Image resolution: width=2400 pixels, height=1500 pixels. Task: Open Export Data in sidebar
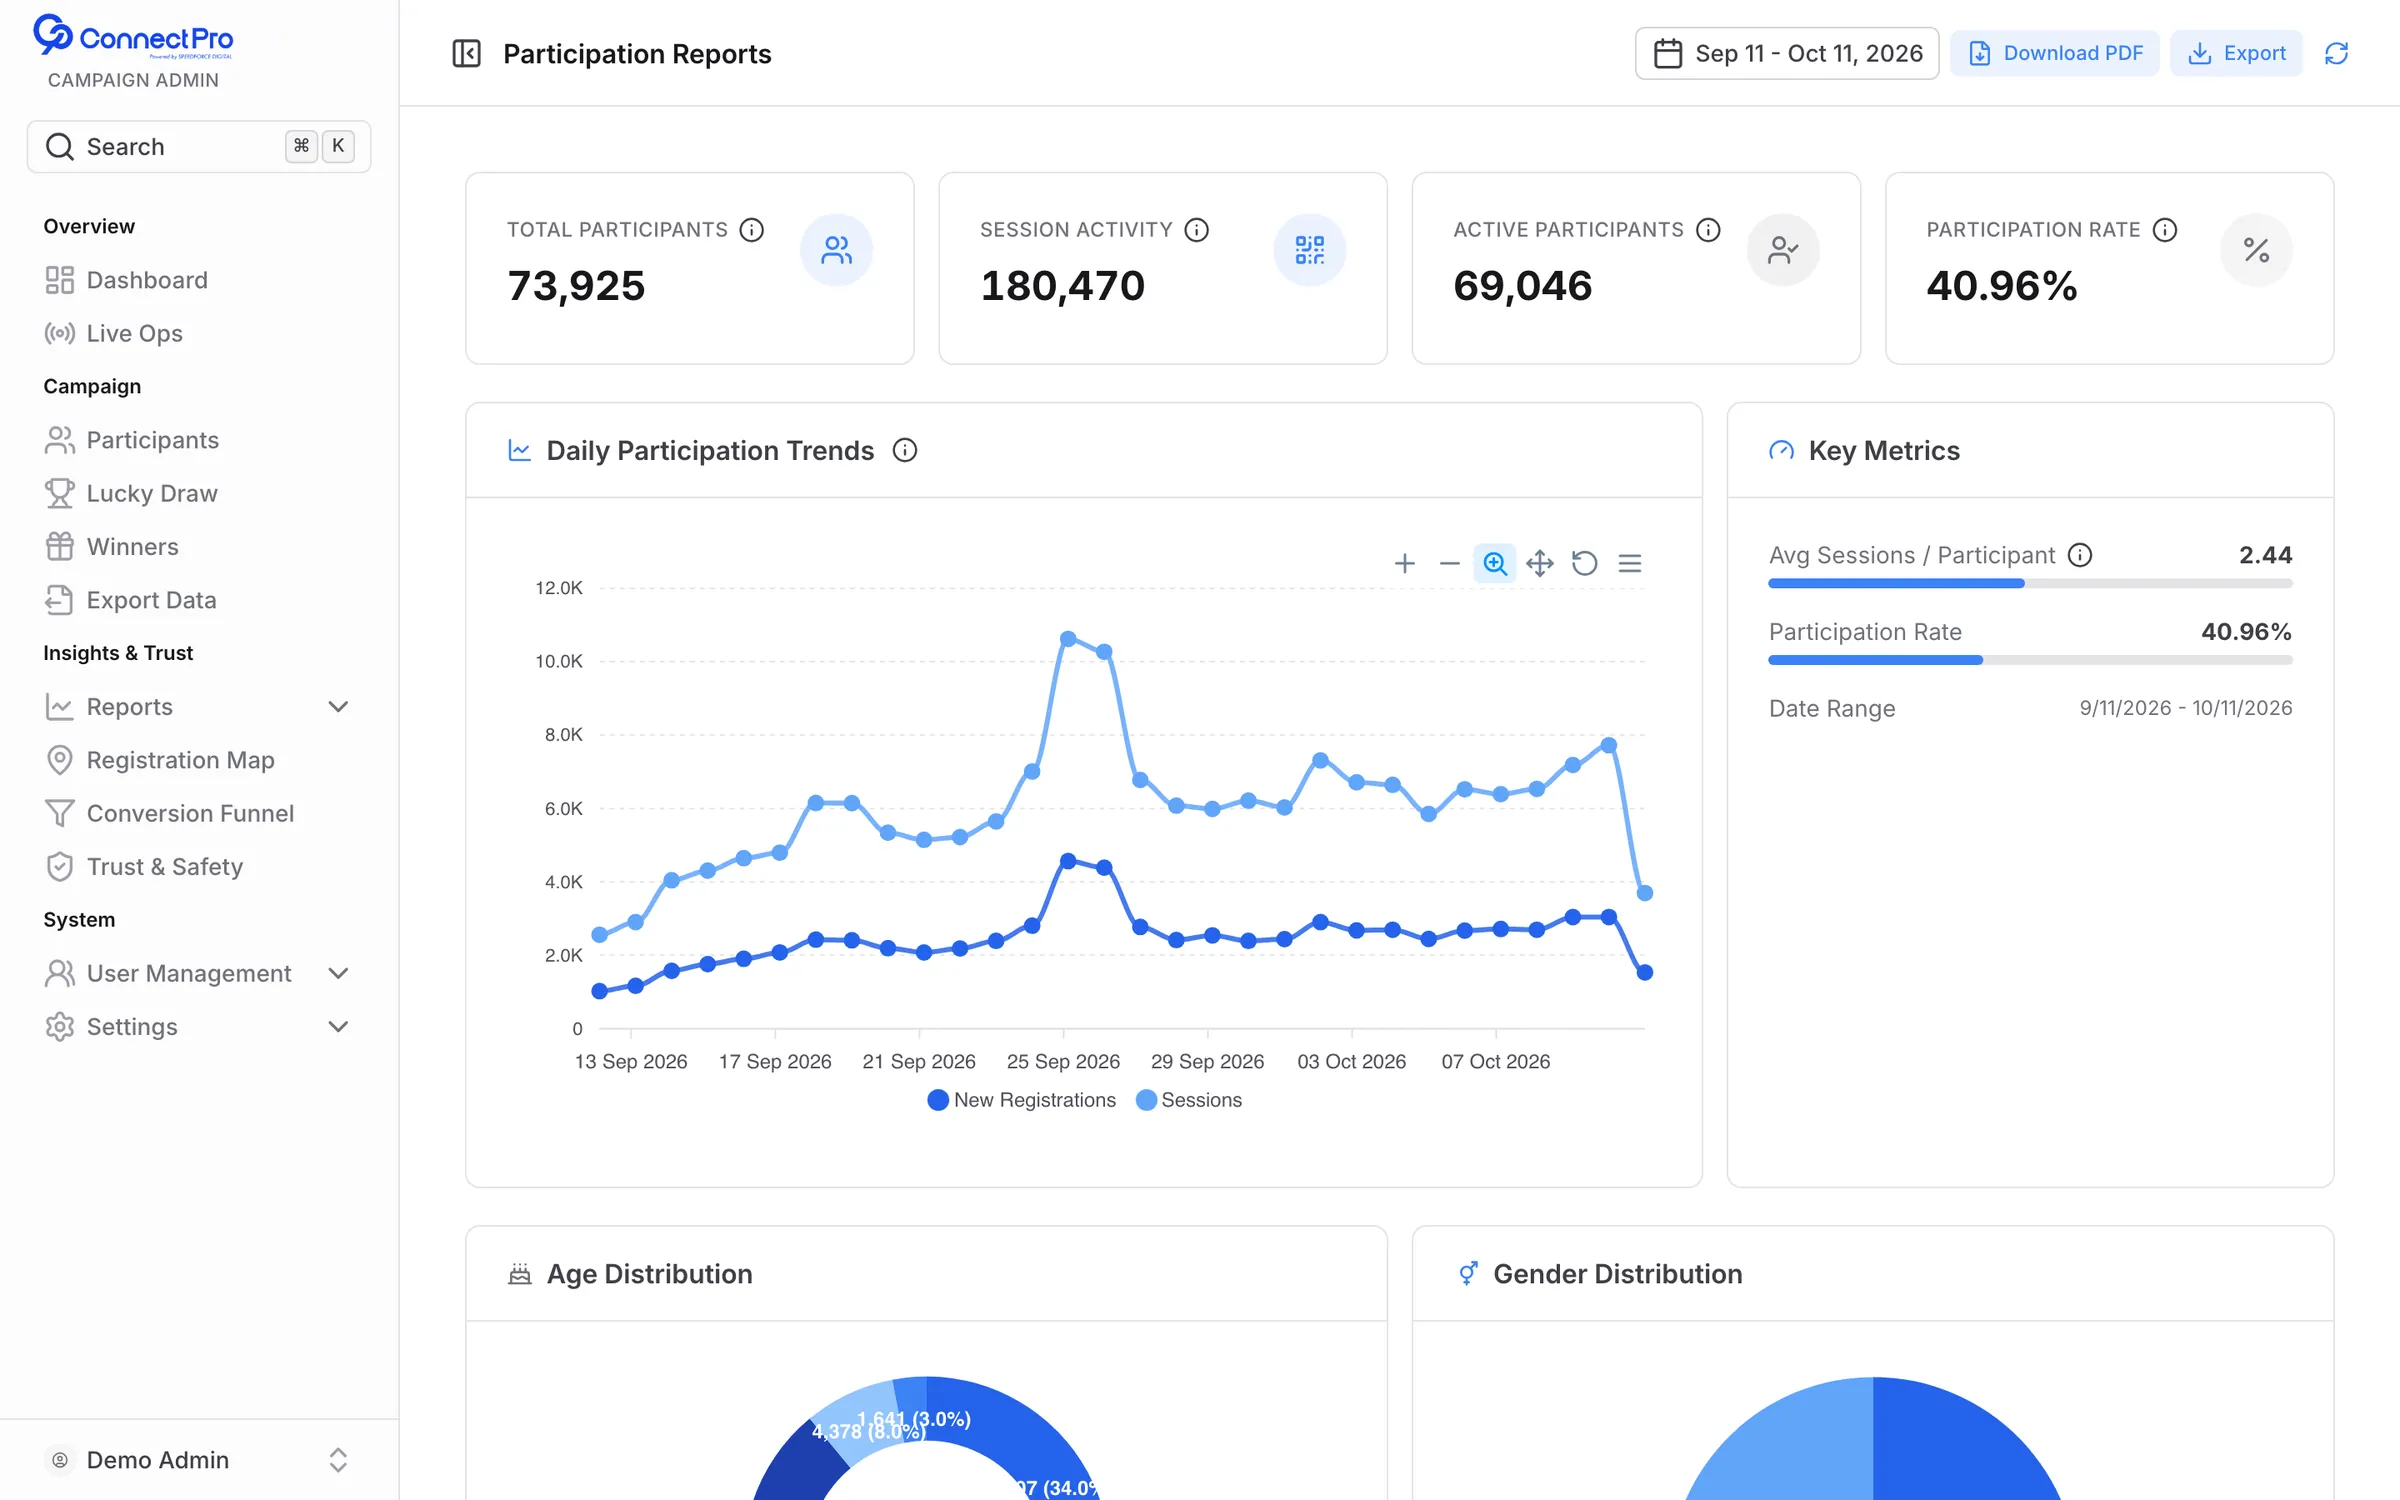pos(199,600)
